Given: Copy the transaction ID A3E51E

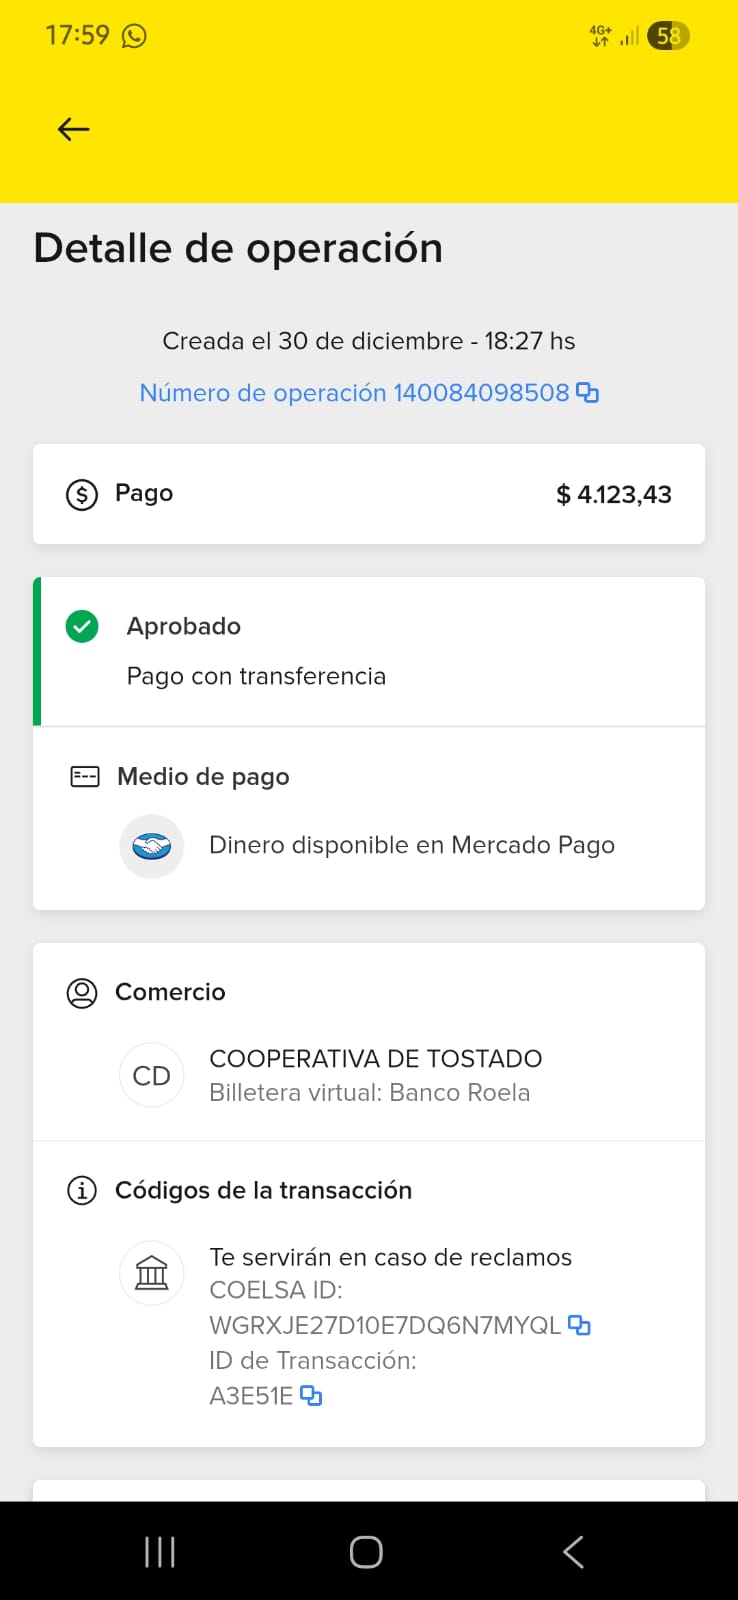Looking at the screenshot, I should tap(311, 1395).
